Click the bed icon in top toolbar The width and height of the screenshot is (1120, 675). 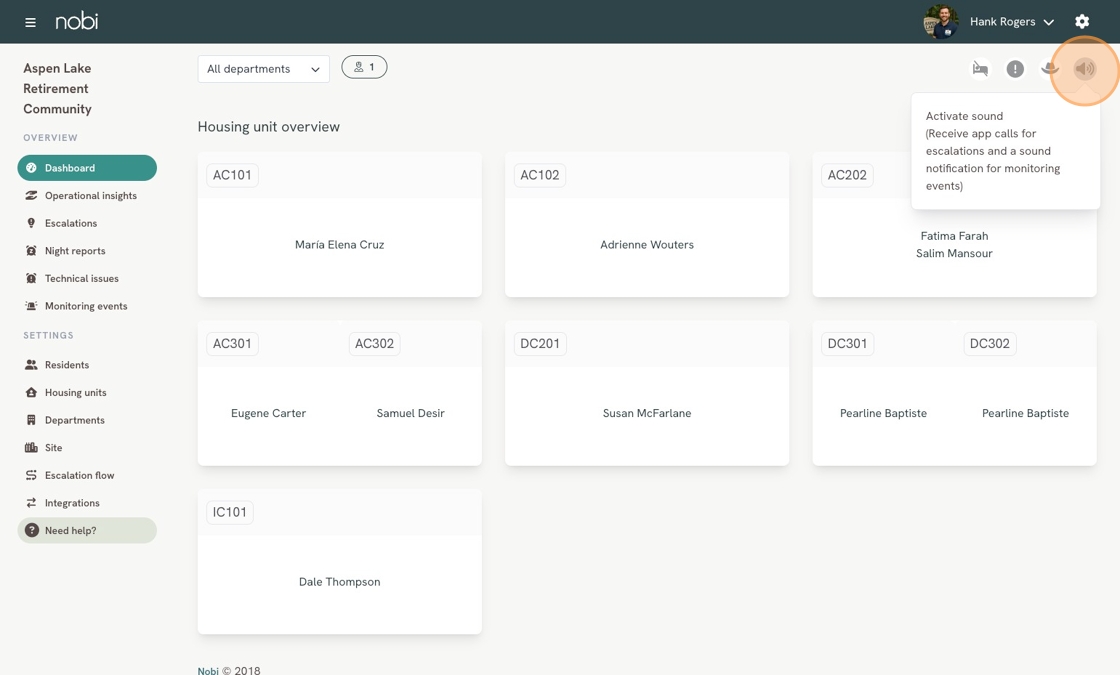click(x=980, y=69)
